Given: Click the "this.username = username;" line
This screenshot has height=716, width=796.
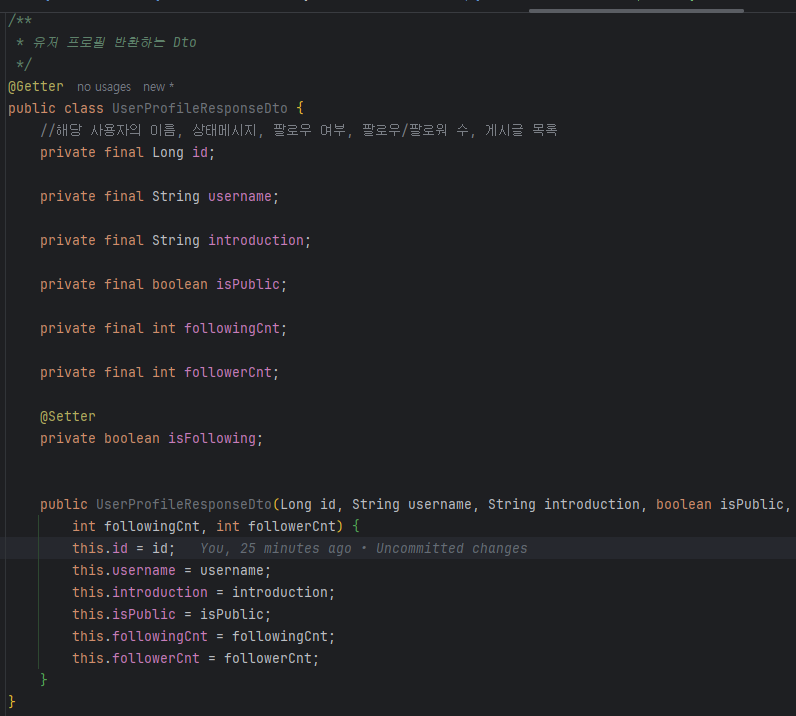Looking at the screenshot, I should pyautogui.click(x=172, y=570).
